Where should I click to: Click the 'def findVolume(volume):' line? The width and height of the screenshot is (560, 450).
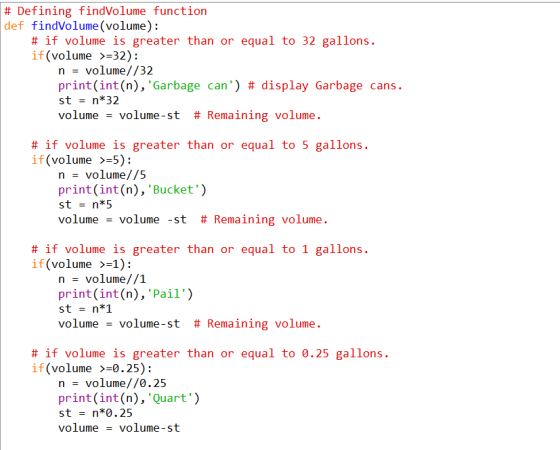pyautogui.click(x=81, y=26)
